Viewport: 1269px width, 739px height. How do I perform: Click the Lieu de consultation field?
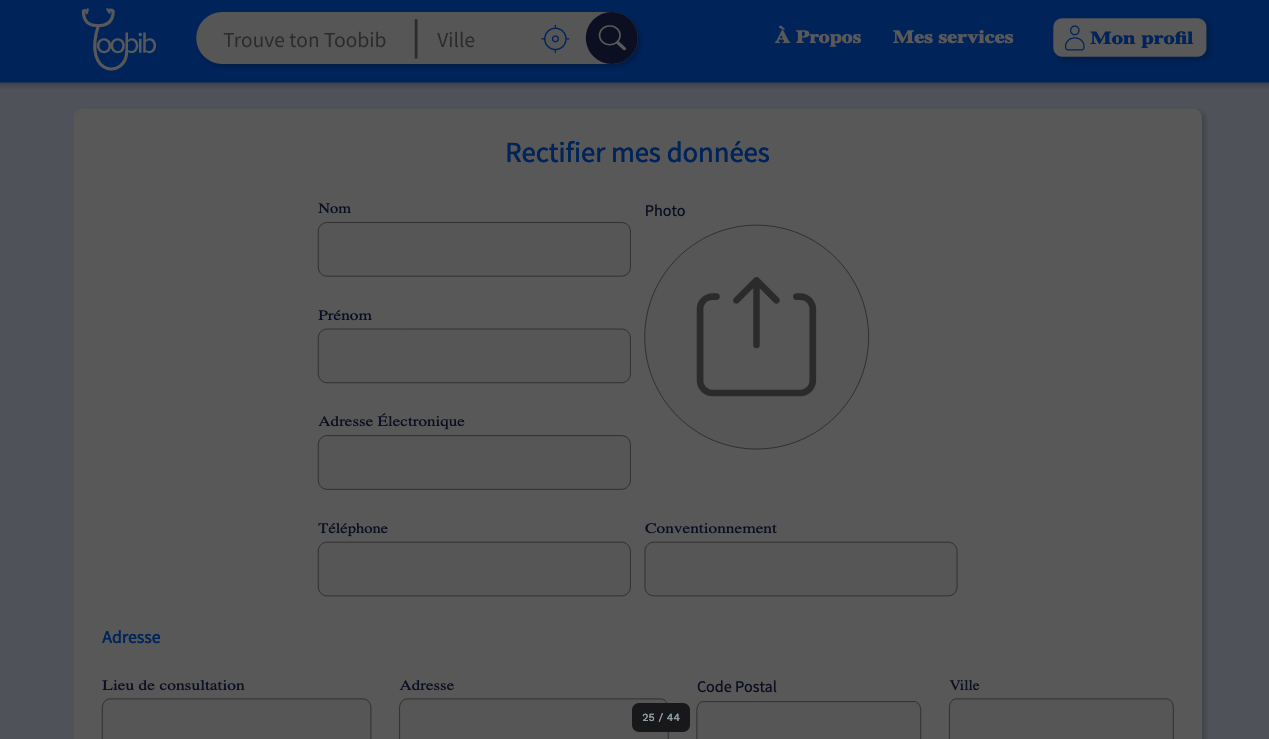click(236, 720)
